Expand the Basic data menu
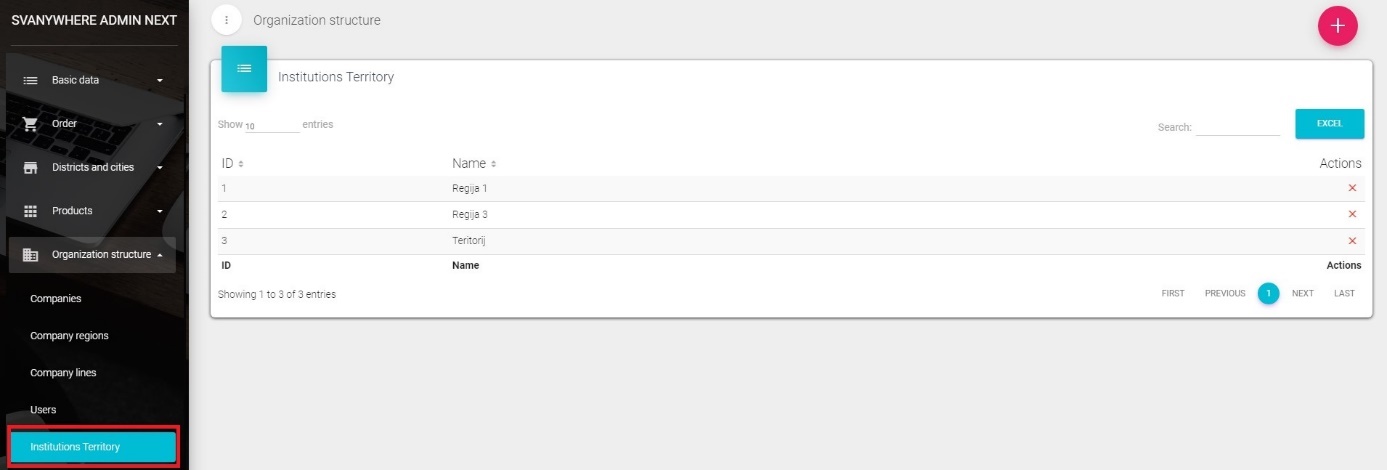Screen dimensions: 1387x470 (x=93, y=80)
